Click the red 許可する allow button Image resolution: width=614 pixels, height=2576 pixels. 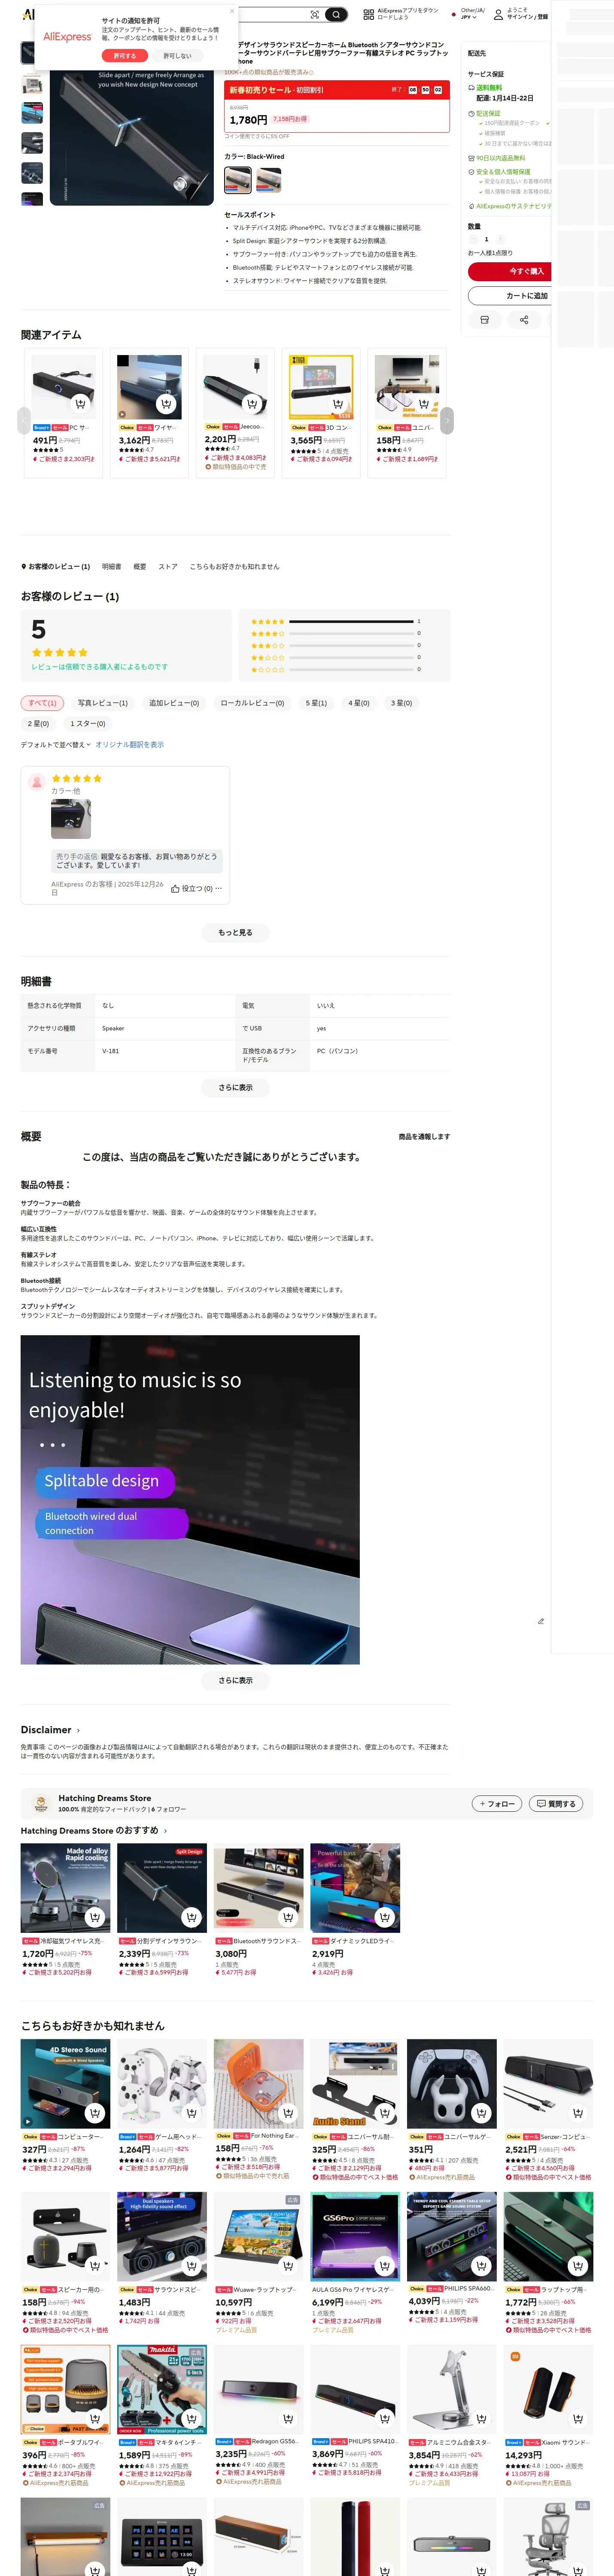(125, 56)
